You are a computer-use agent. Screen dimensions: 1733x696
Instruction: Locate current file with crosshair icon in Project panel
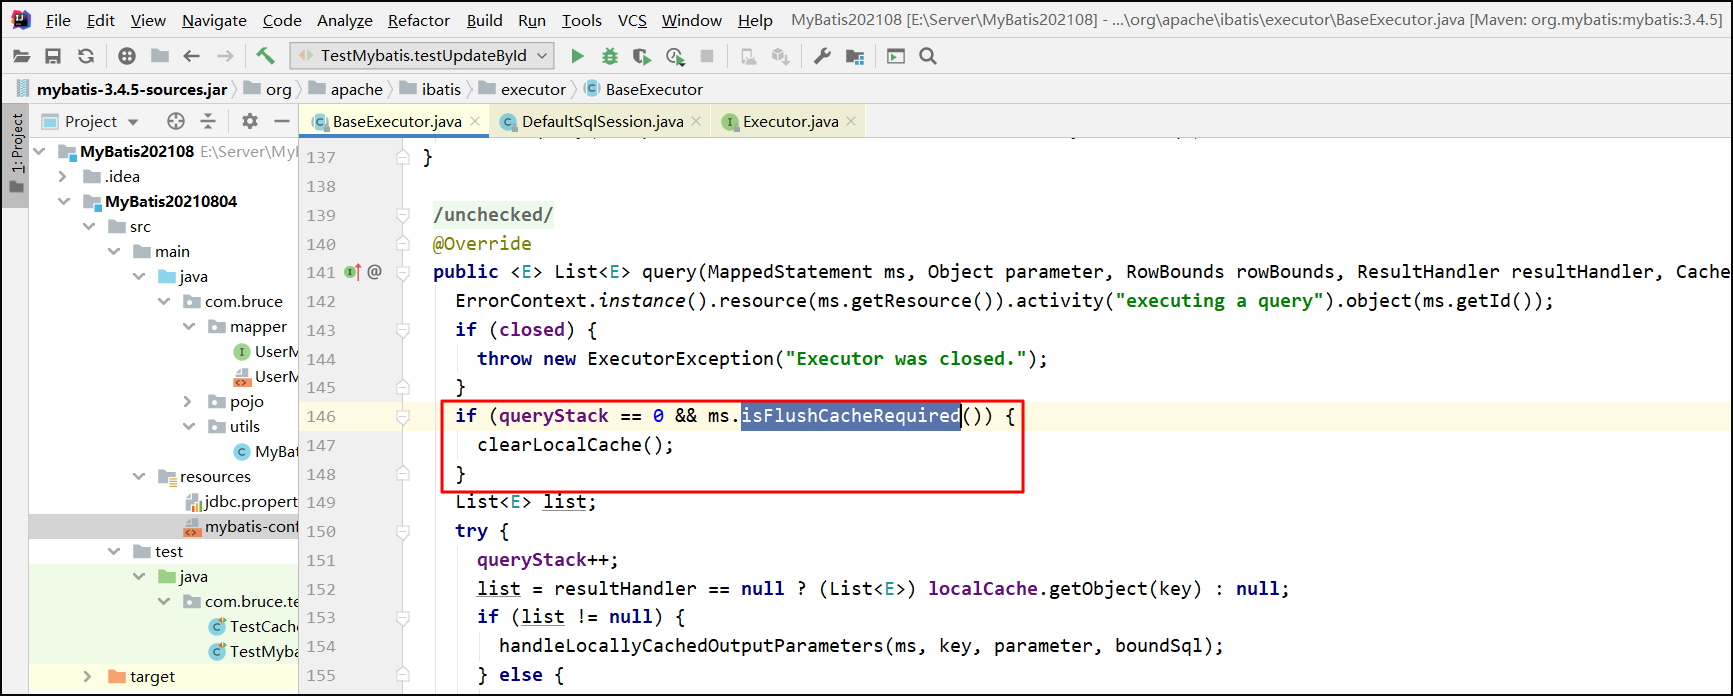[x=176, y=121]
